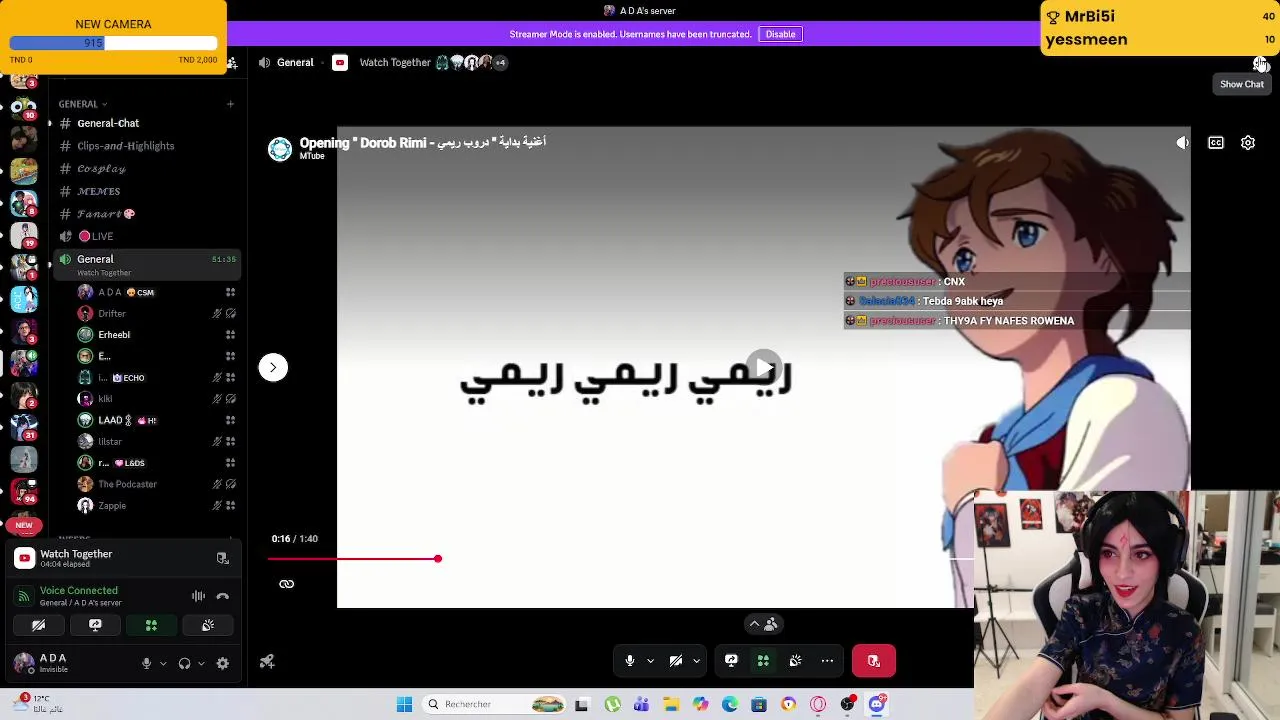Add a channel with GENERAL plus icon
The image size is (1280, 720).
[230, 104]
